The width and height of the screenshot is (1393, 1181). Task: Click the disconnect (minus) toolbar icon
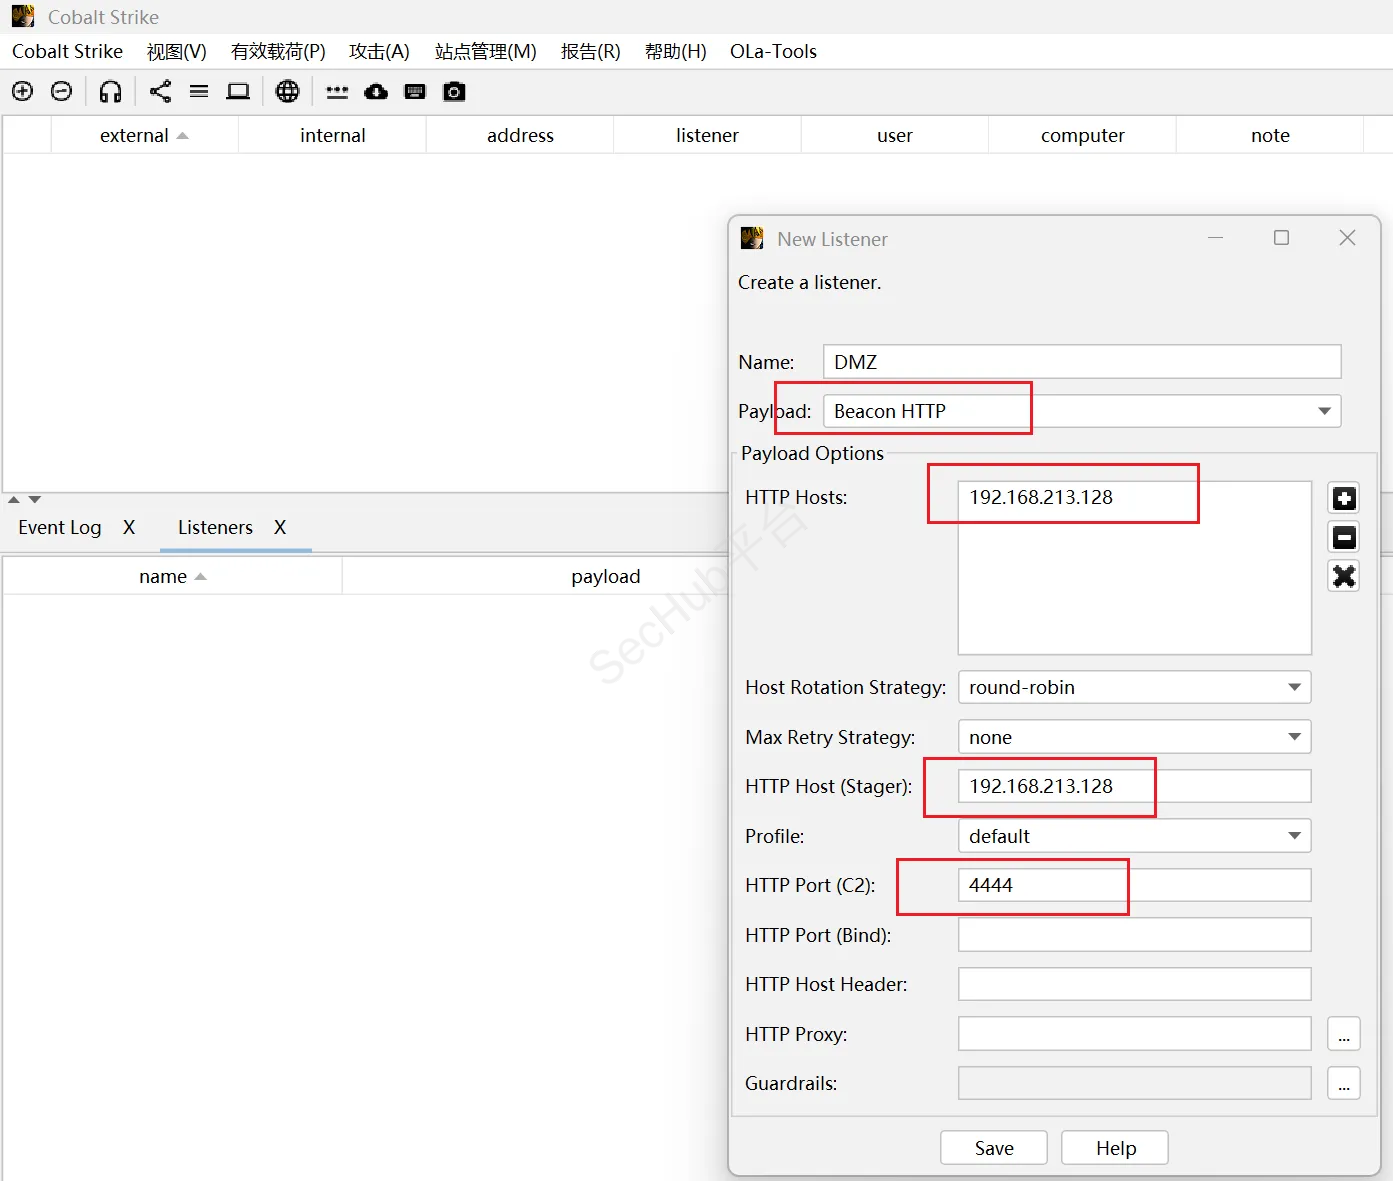click(61, 92)
